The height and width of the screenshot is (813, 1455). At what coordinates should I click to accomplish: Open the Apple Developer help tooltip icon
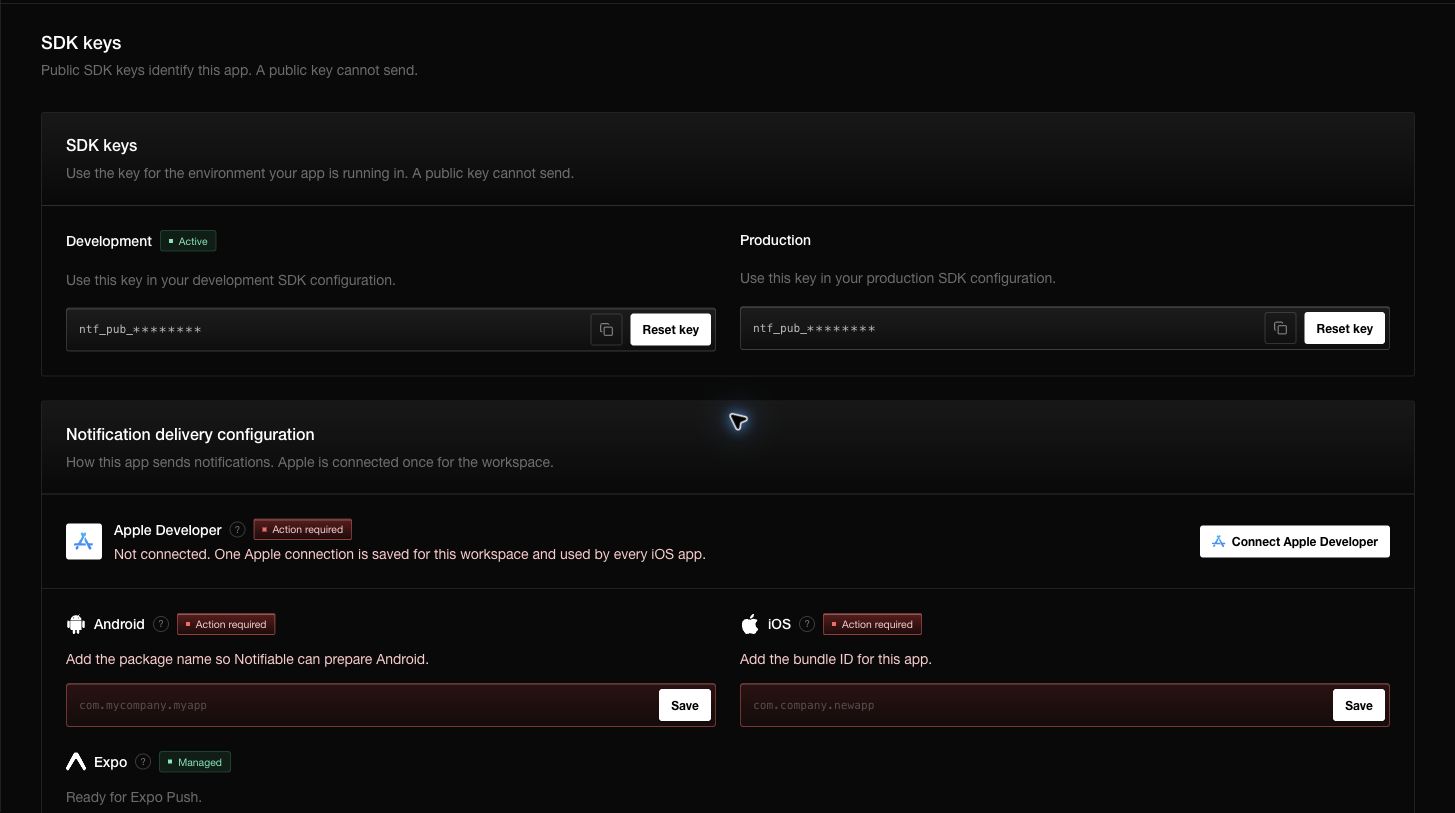tap(237, 530)
